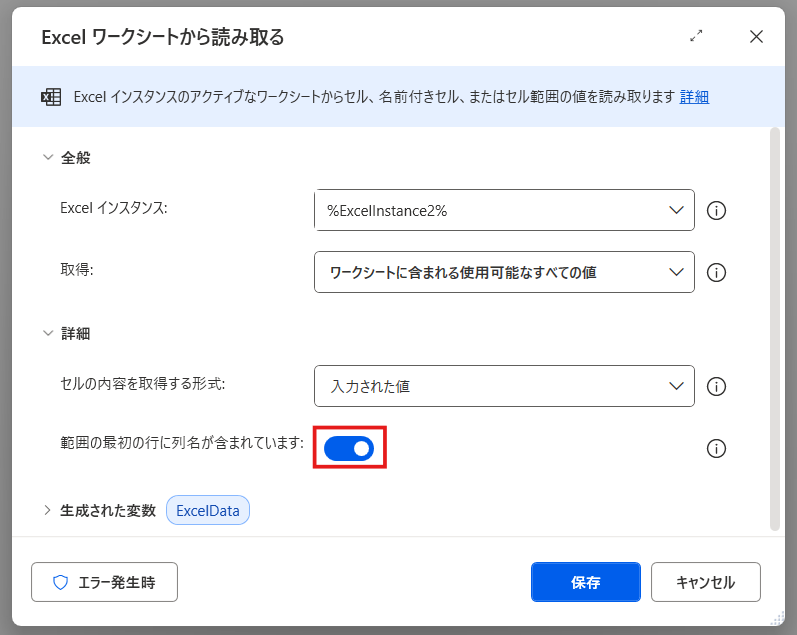The height and width of the screenshot is (635, 797).
Task: Click the info icon beside Excel インスタンス
Action: 716,210
